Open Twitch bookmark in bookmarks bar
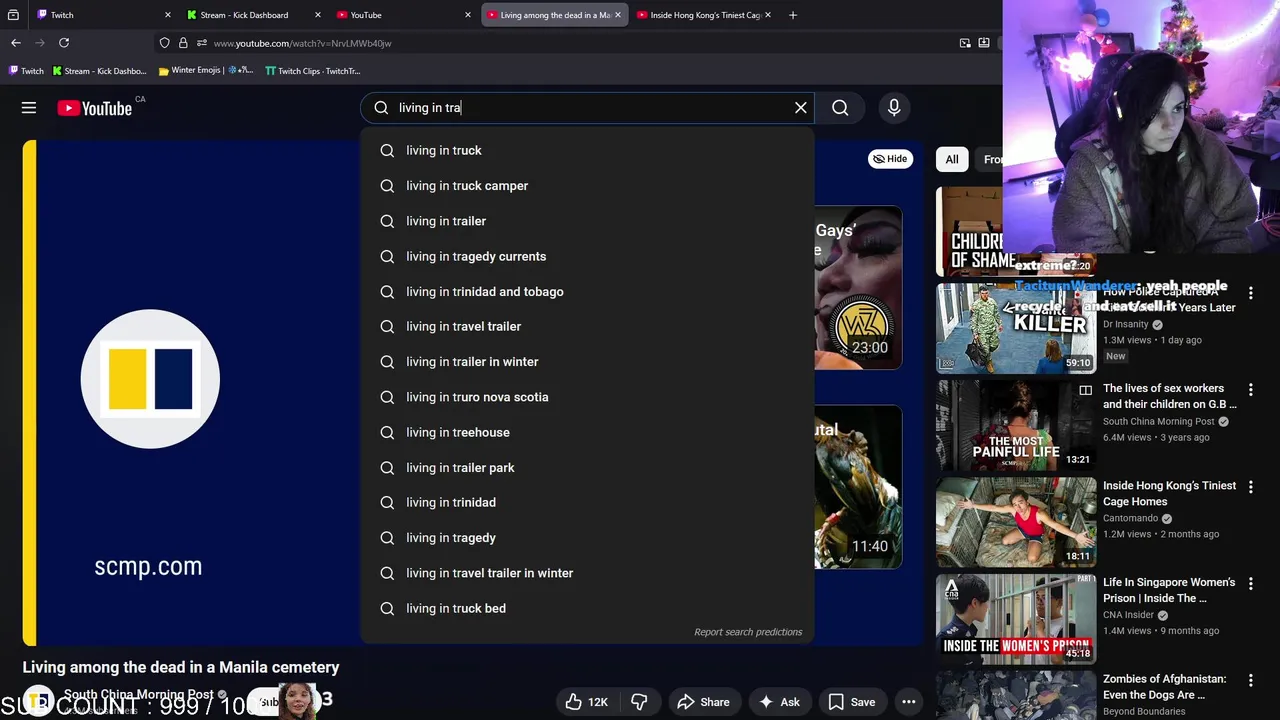The width and height of the screenshot is (1280, 720). click(x=26, y=71)
